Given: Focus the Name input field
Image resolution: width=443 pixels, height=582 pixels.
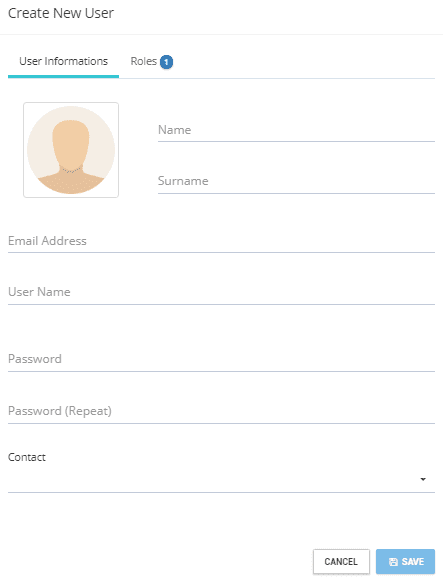Looking at the screenshot, I should tap(296, 130).
